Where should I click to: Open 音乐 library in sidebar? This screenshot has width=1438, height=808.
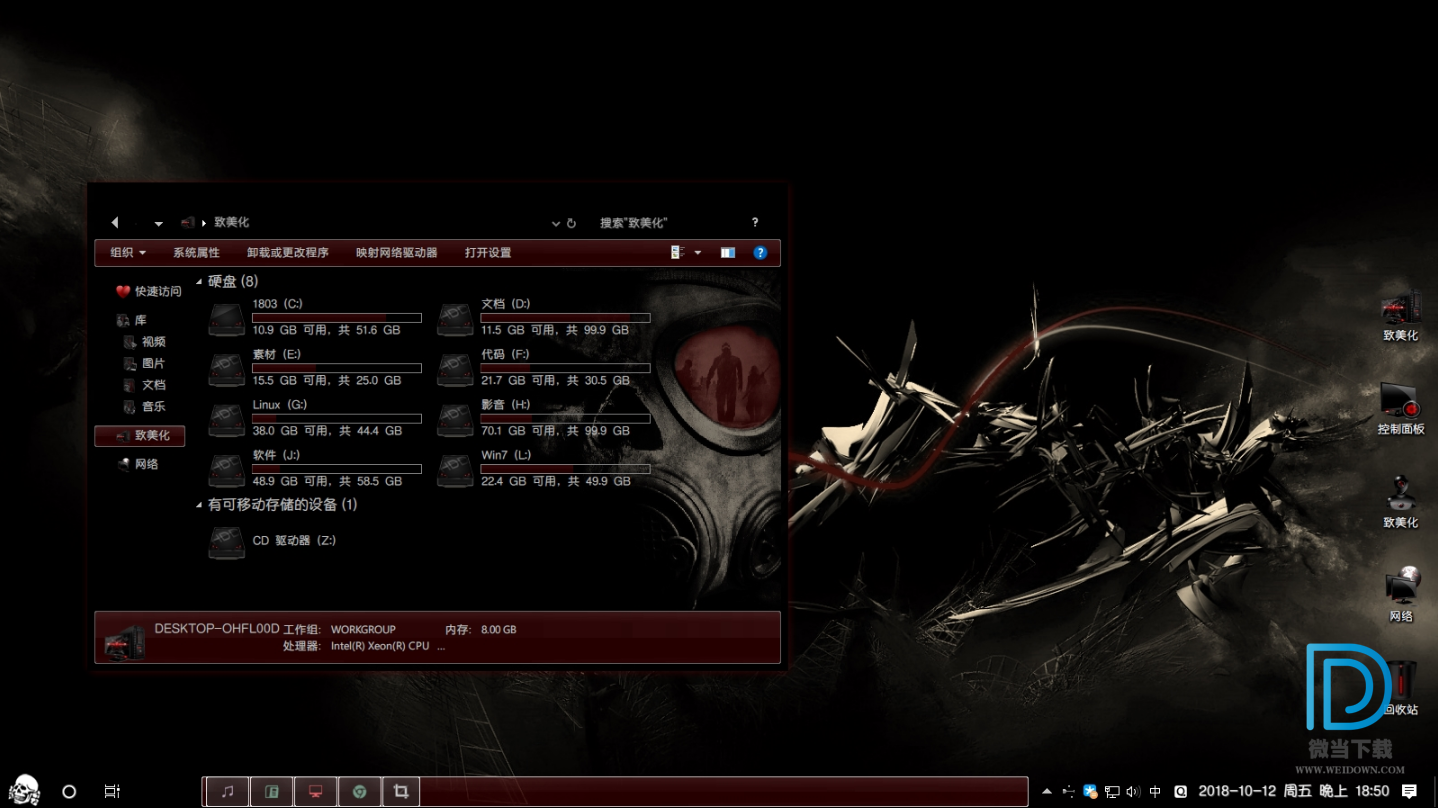[x=145, y=406]
